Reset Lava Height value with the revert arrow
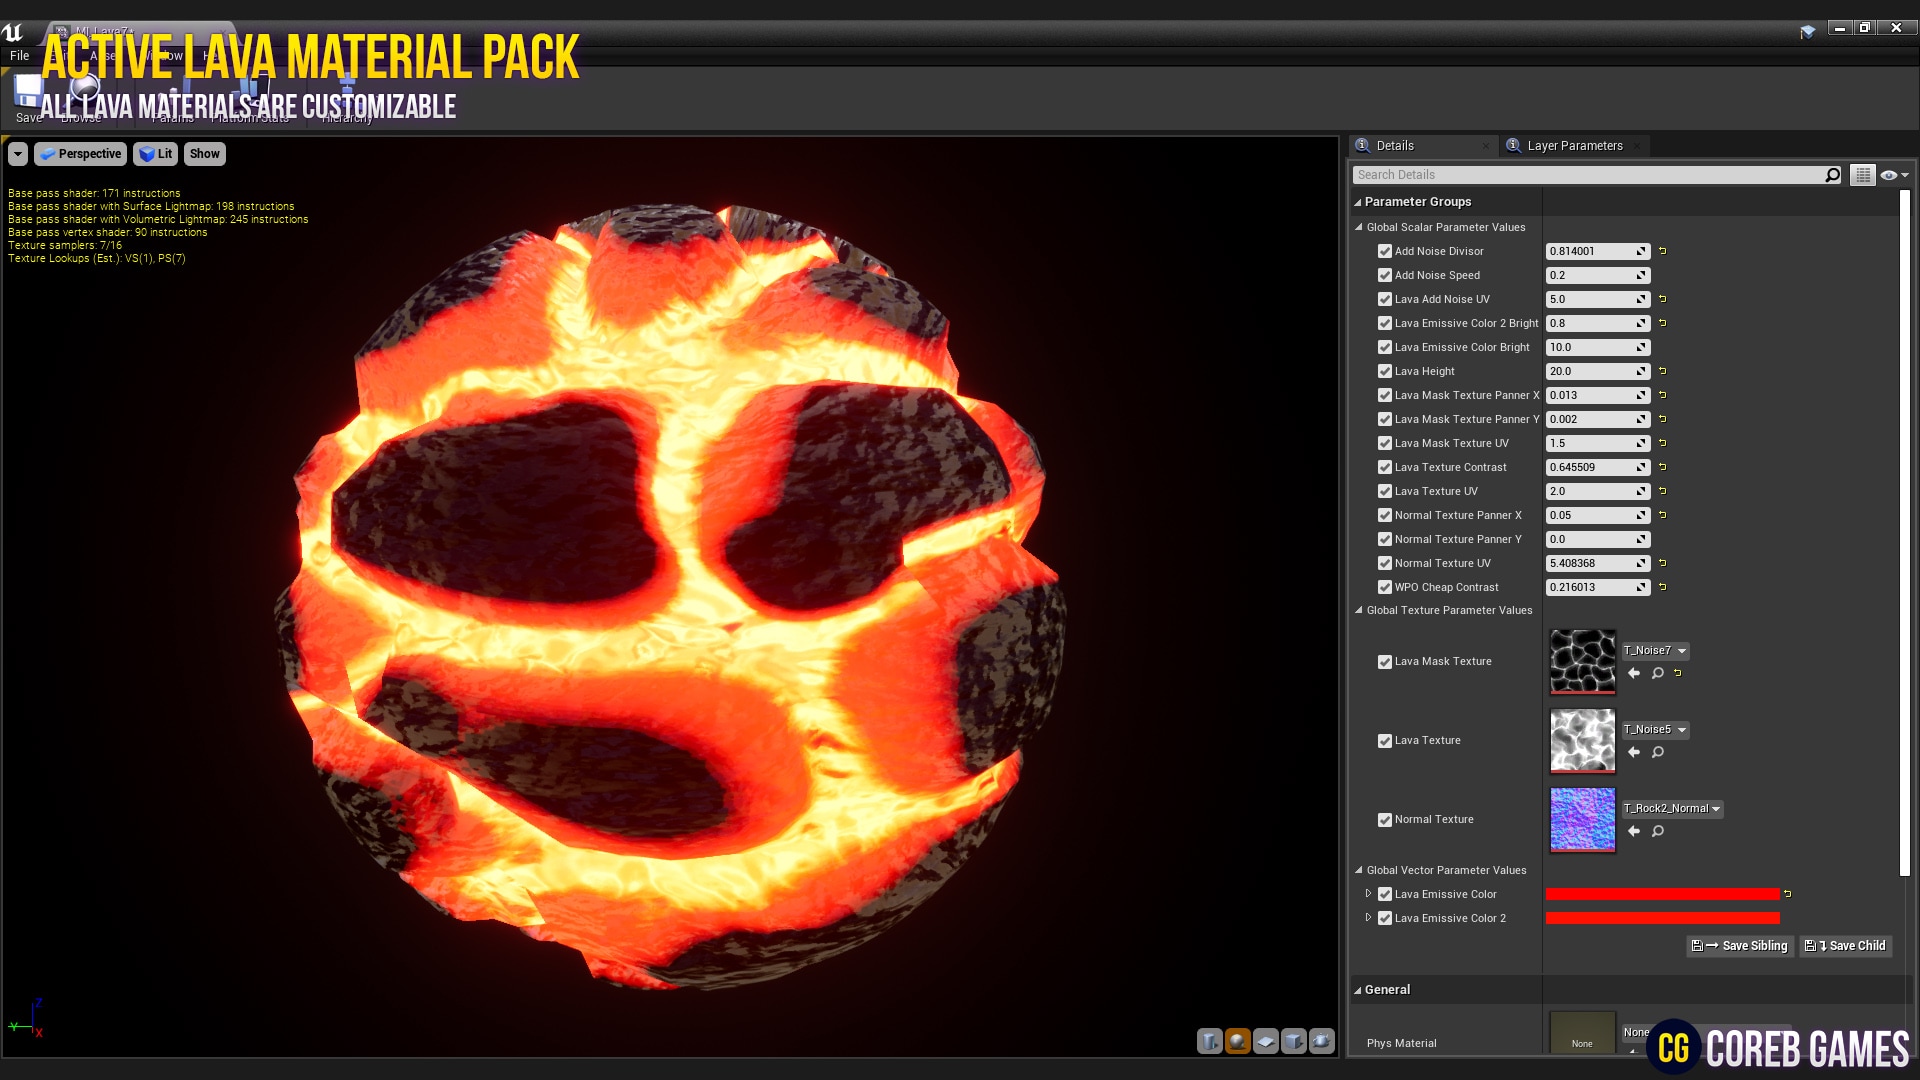The image size is (1920, 1080). point(1663,371)
